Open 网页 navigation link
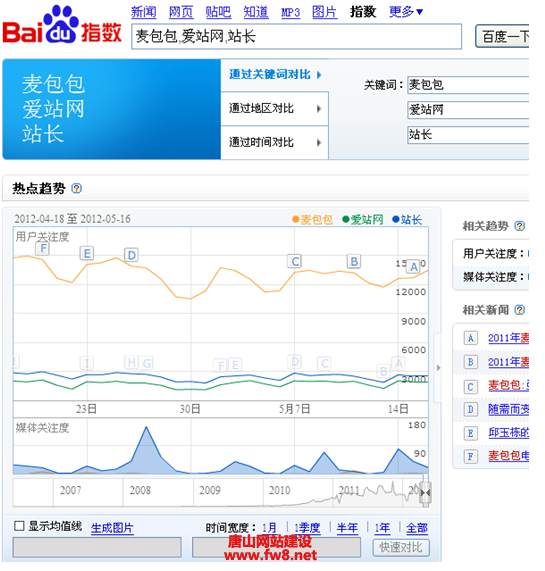Image resolution: width=545 pixels, height=571 pixels. click(x=181, y=12)
